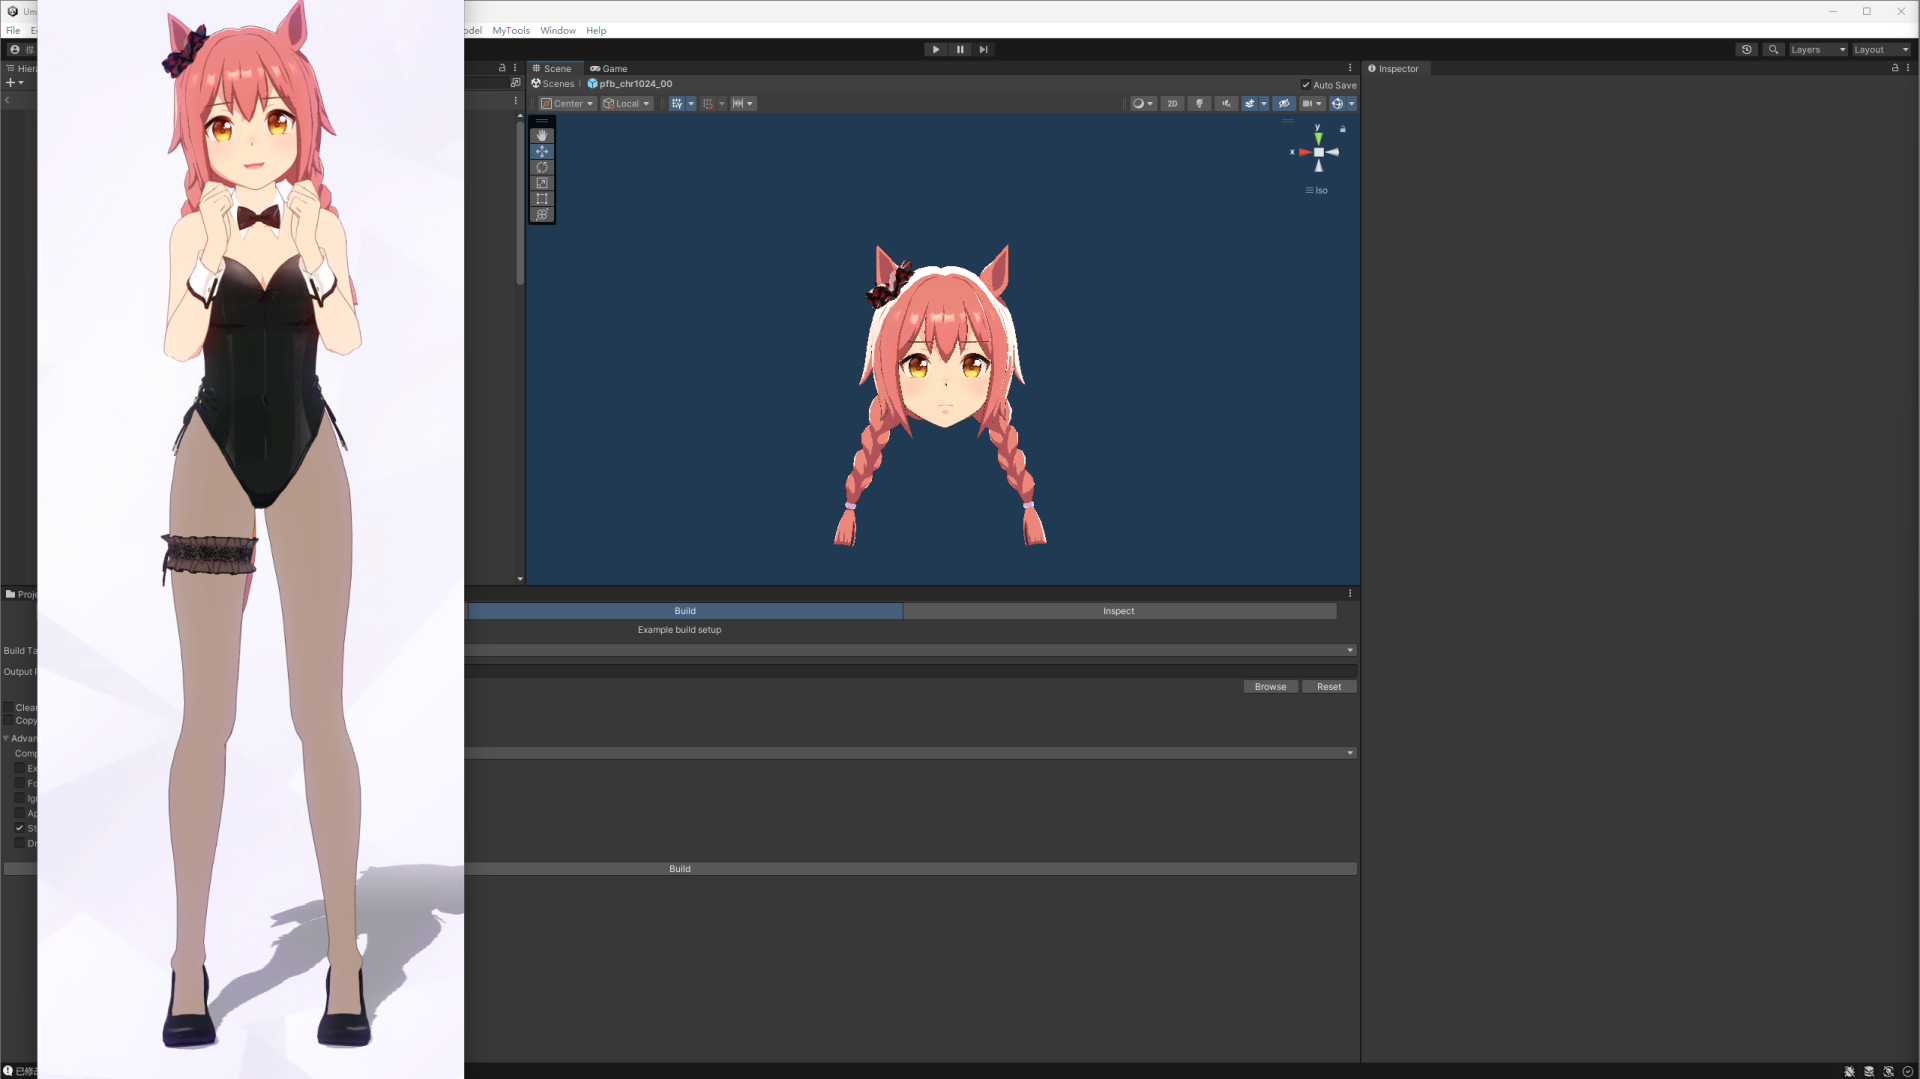The height and width of the screenshot is (1079, 1920).
Task: Open the global search magnifier
Action: coord(1774,49)
